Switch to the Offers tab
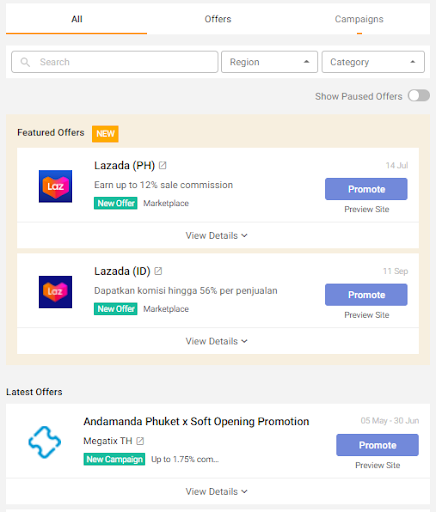Viewport: 436px width, 512px height. (218, 19)
